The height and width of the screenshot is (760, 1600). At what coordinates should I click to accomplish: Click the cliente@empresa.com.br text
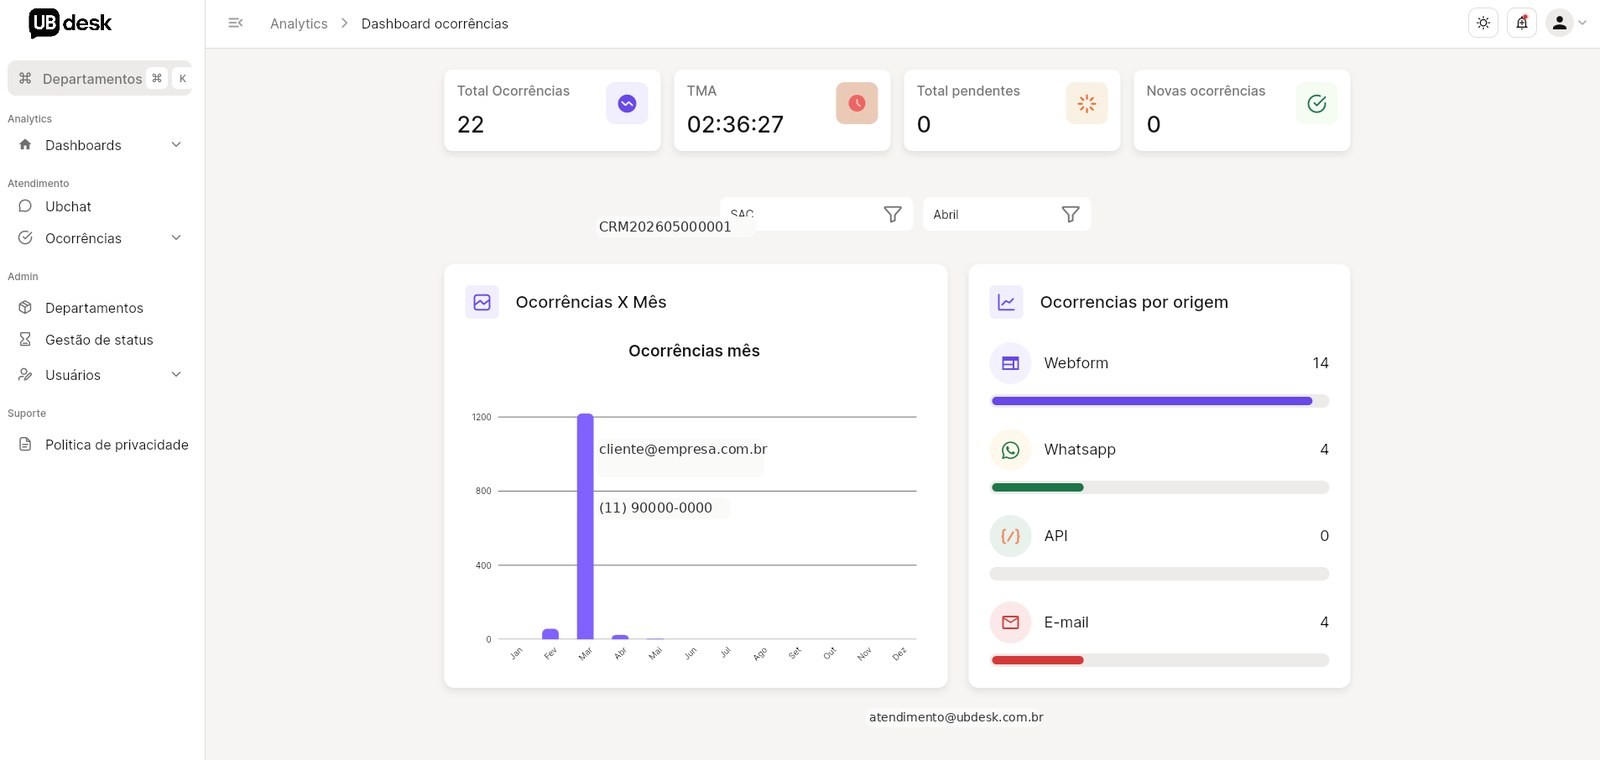click(x=683, y=449)
